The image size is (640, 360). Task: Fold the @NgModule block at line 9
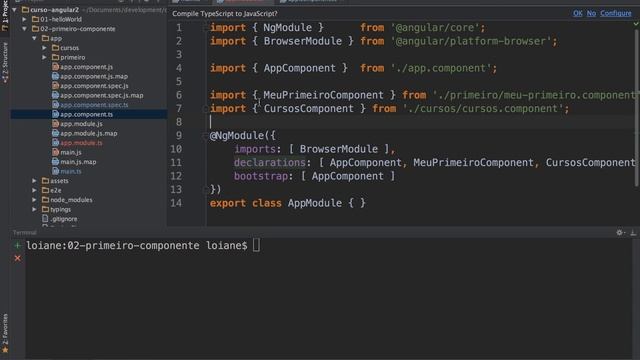(205, 136)
